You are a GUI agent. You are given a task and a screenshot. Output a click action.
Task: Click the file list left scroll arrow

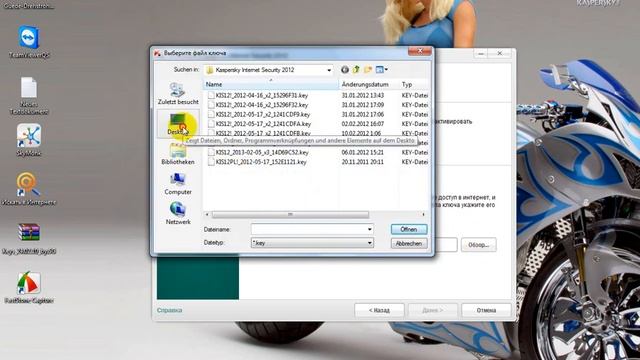click(207, 214)
